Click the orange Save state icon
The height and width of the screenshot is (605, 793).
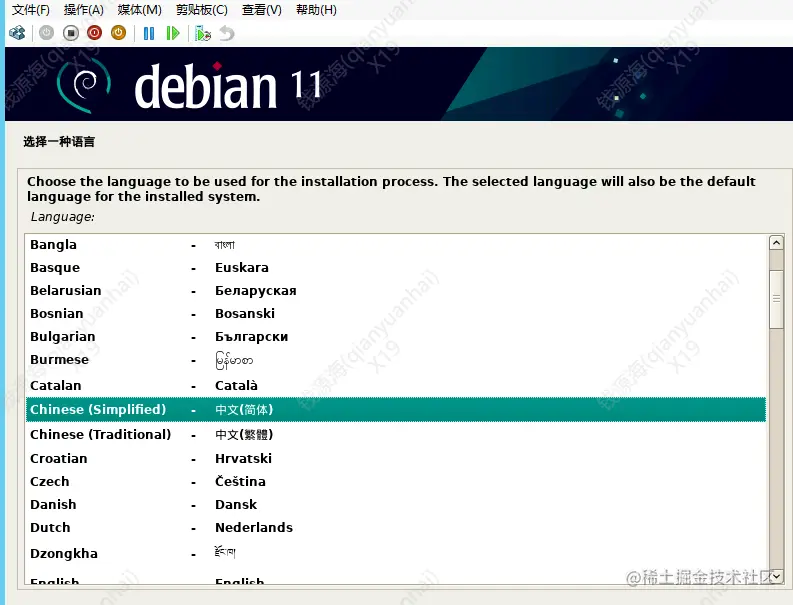[x=118, y=33]
